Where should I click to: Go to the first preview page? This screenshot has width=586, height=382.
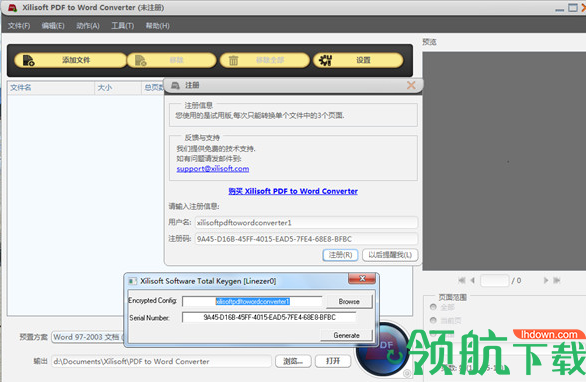[x=462, y=280]
